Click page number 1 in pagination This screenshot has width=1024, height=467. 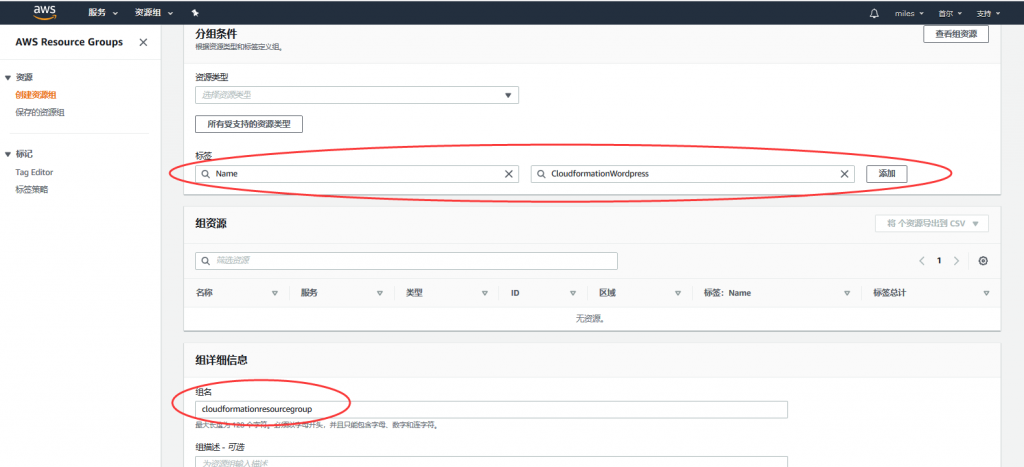(x=939, y=261)
